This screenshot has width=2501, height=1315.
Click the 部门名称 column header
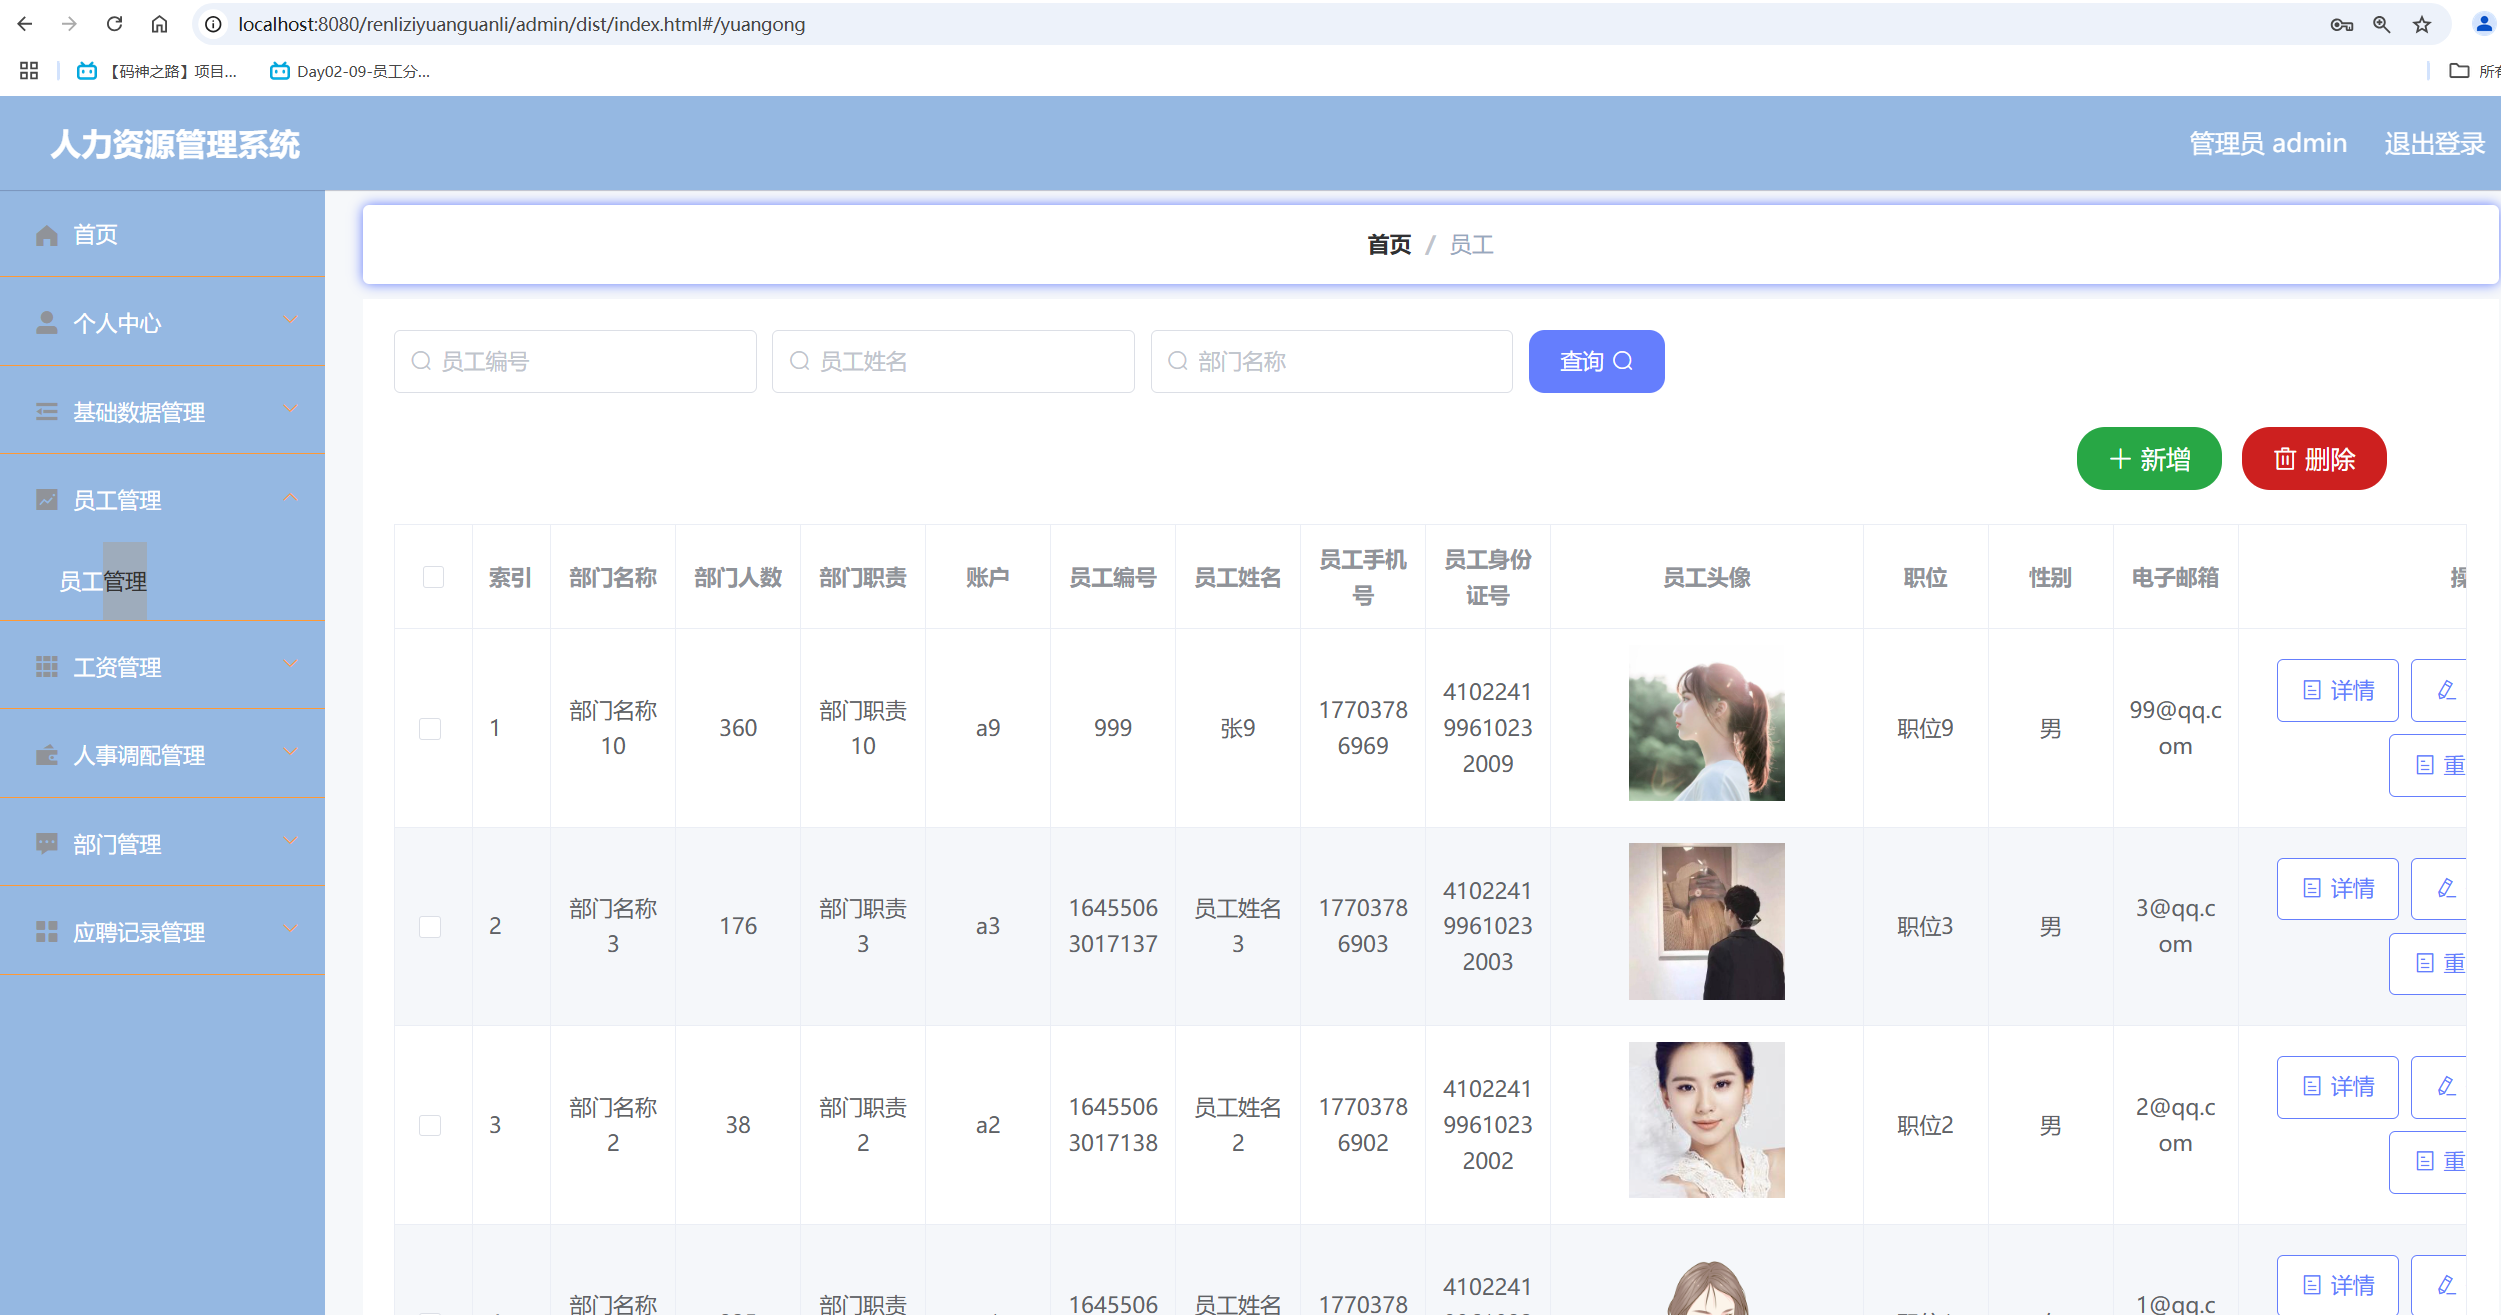[x=613, y=577]
